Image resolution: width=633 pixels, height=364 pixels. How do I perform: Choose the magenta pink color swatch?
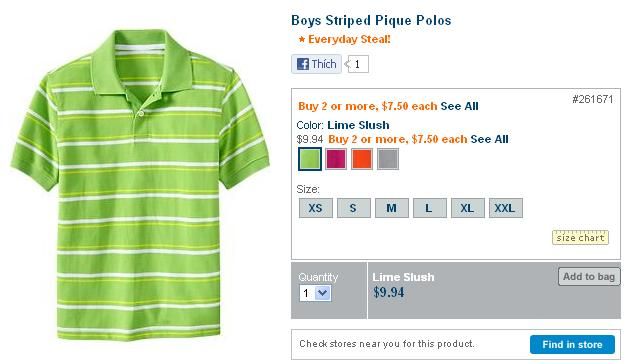pos(336,159)
